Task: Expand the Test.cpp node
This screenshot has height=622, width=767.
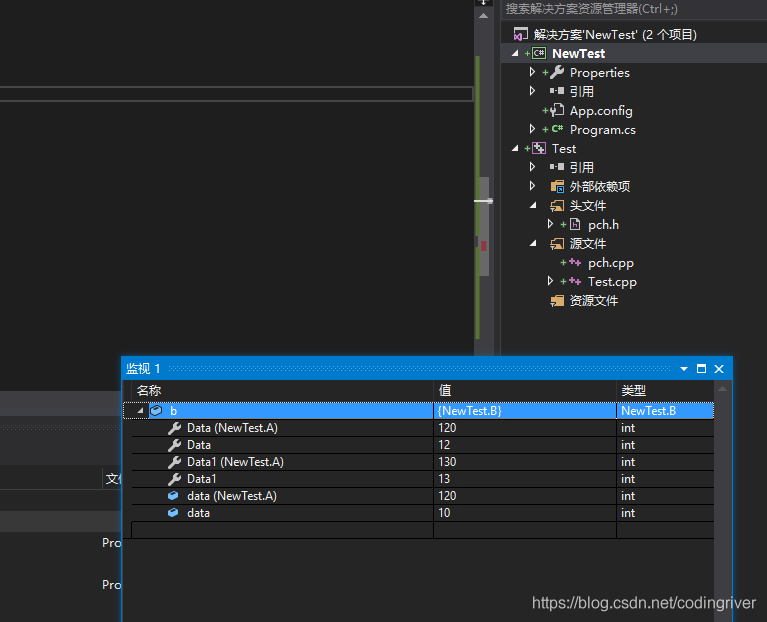Action: point(550,282)
